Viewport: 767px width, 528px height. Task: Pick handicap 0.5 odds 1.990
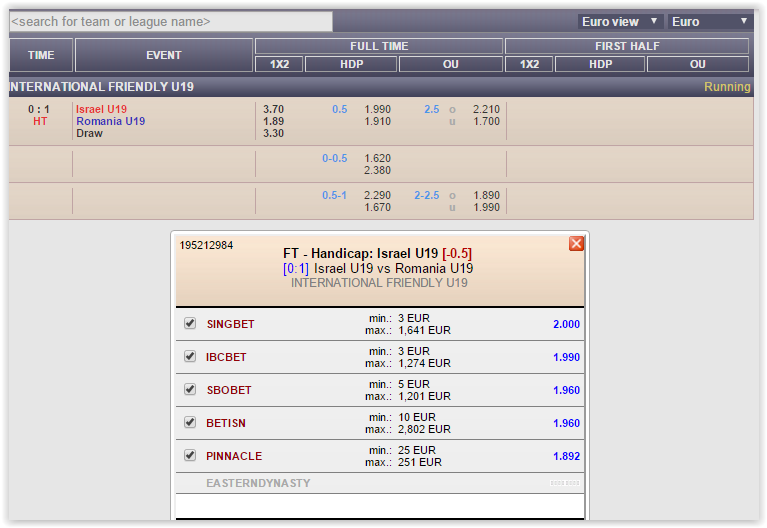pos(377,109)
